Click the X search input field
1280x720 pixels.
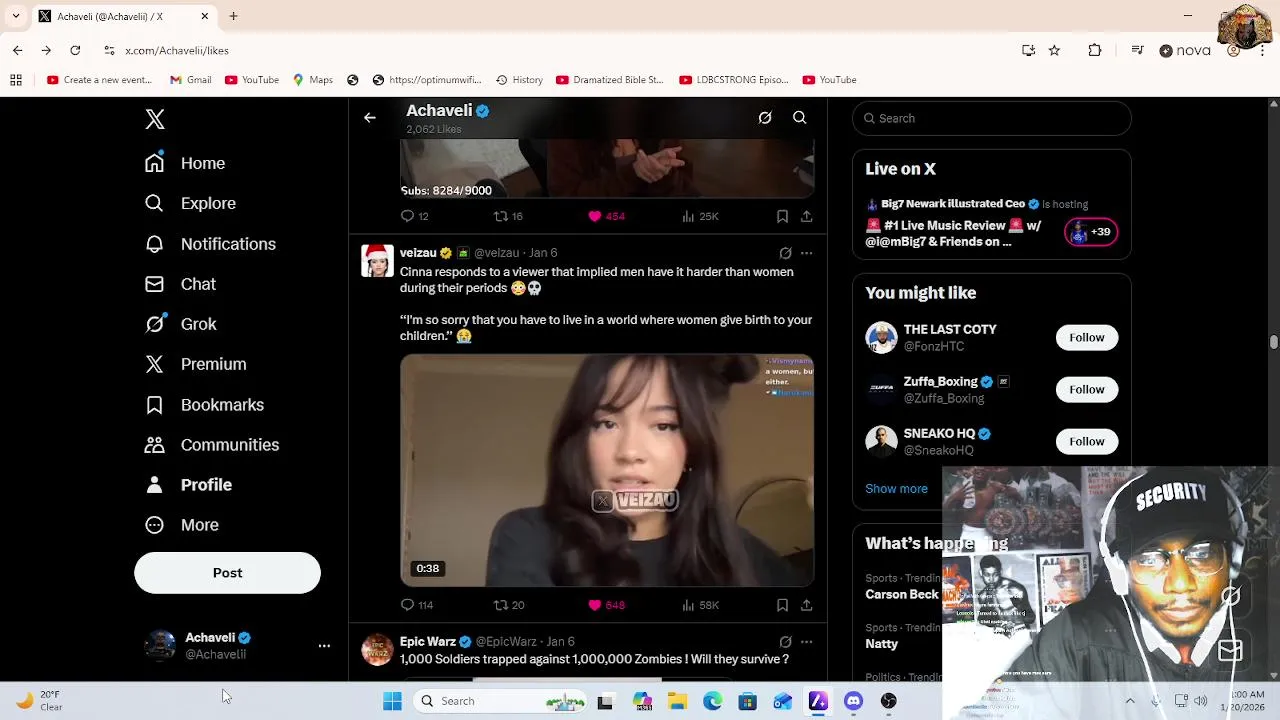coord(992,118)
